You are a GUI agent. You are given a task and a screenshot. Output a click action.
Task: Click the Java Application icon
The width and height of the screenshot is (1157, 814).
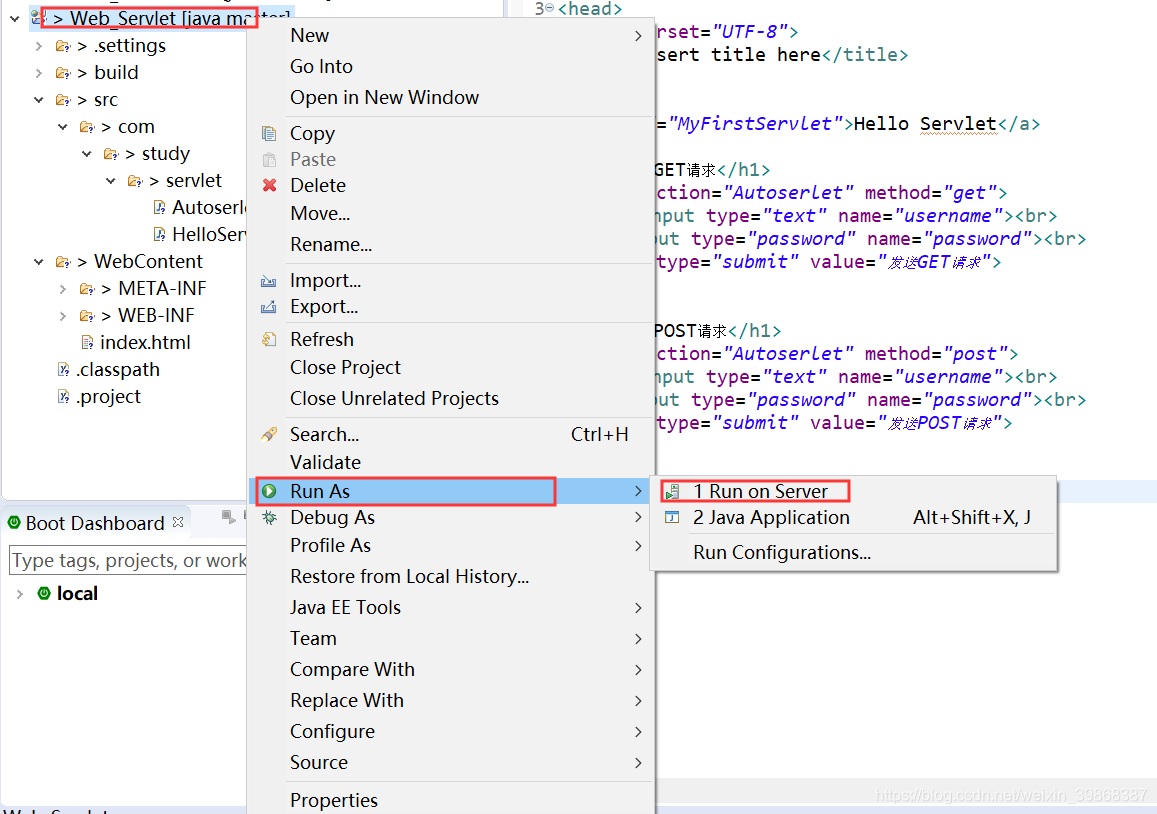point(672,517)
